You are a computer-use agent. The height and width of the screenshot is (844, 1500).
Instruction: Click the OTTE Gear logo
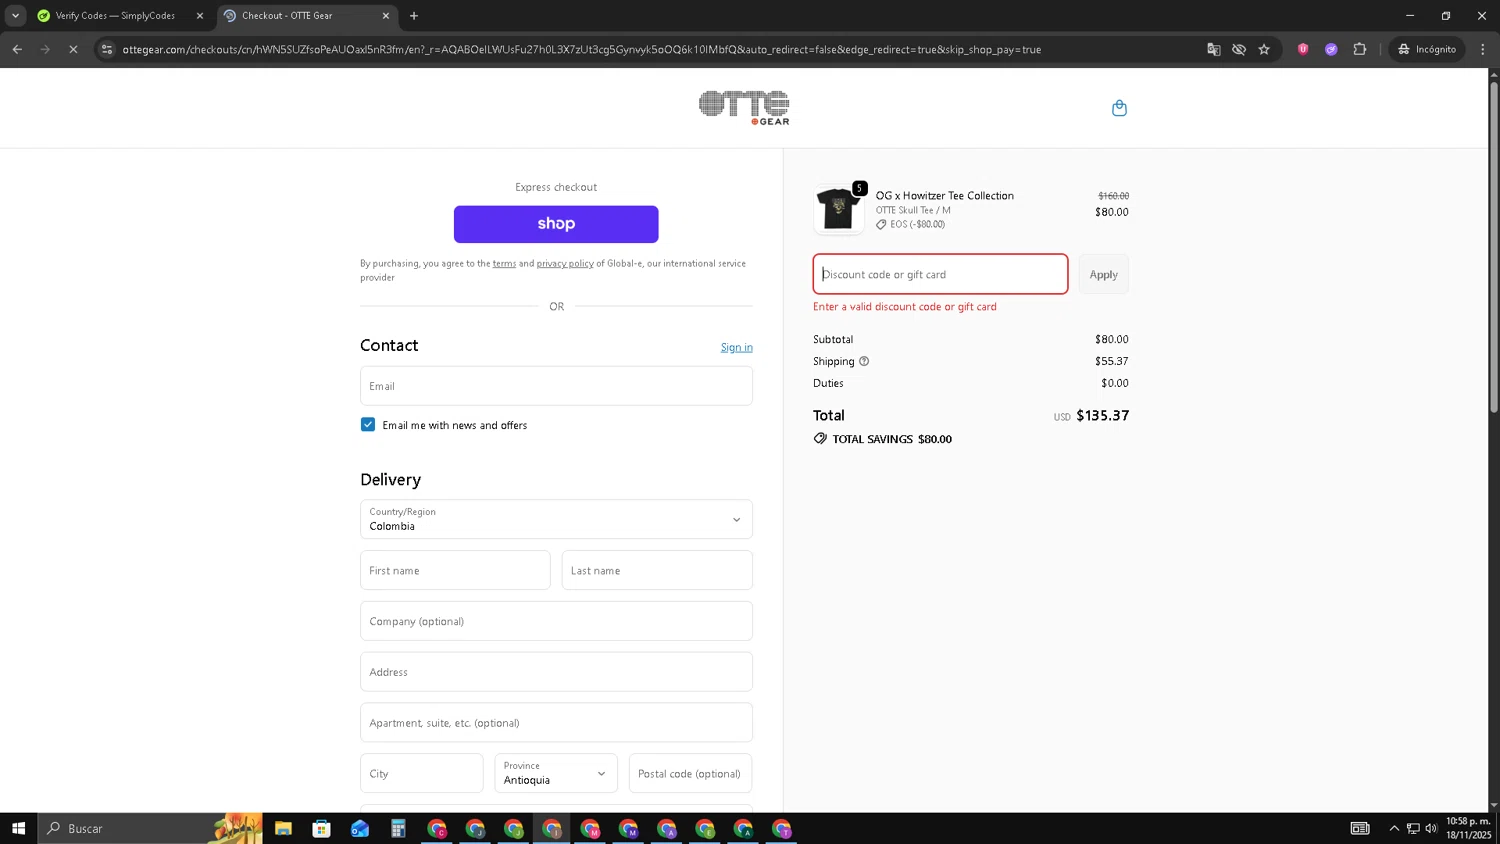(x=744, y=108)
